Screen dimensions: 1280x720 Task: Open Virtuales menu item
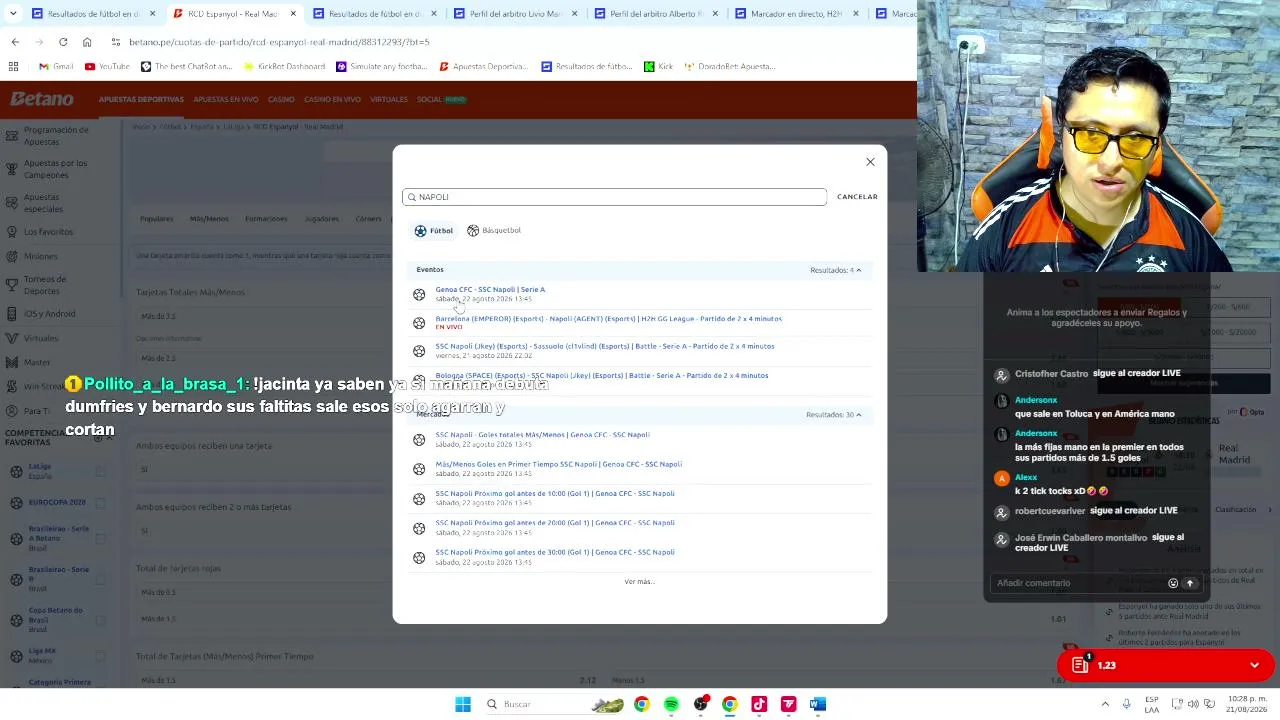click(389, 100)
